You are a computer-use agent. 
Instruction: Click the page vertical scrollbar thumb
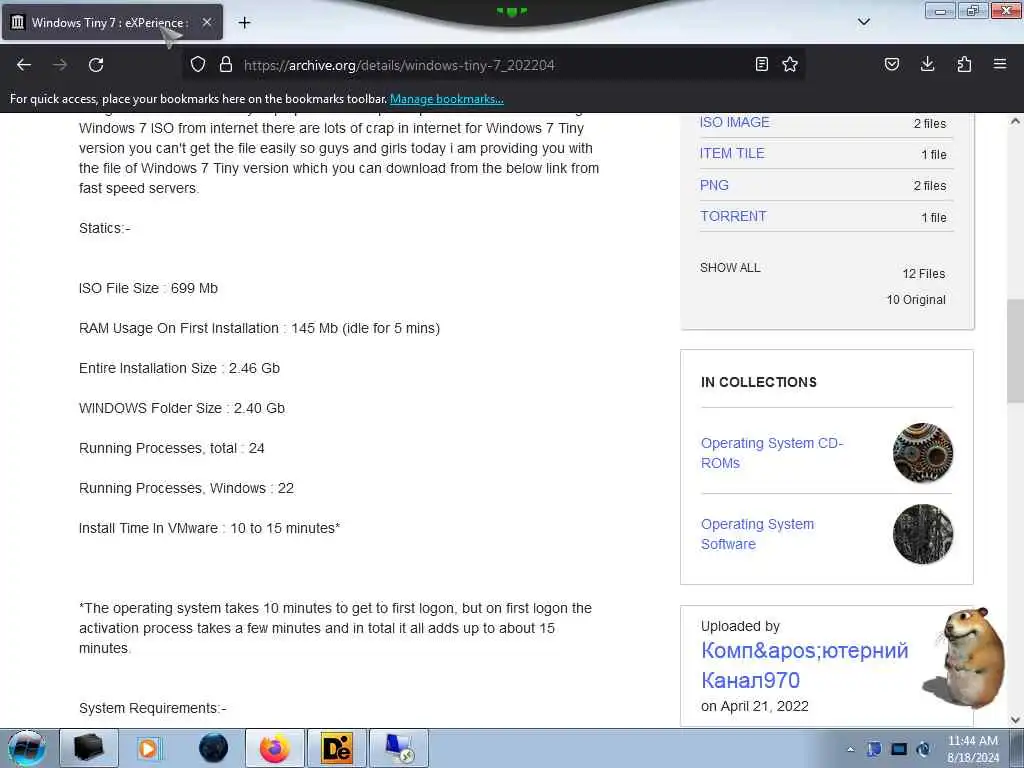pyautogui.click(x=1015, y=353)
